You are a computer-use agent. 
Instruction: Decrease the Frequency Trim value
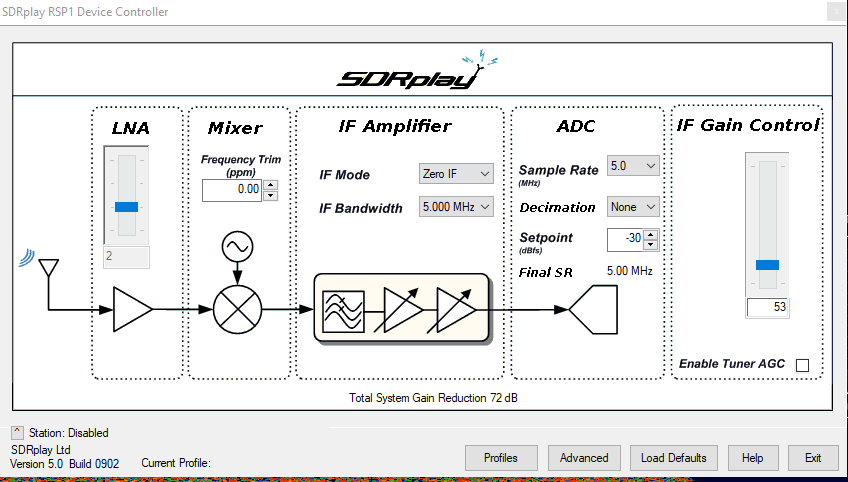tap(270, 196)
